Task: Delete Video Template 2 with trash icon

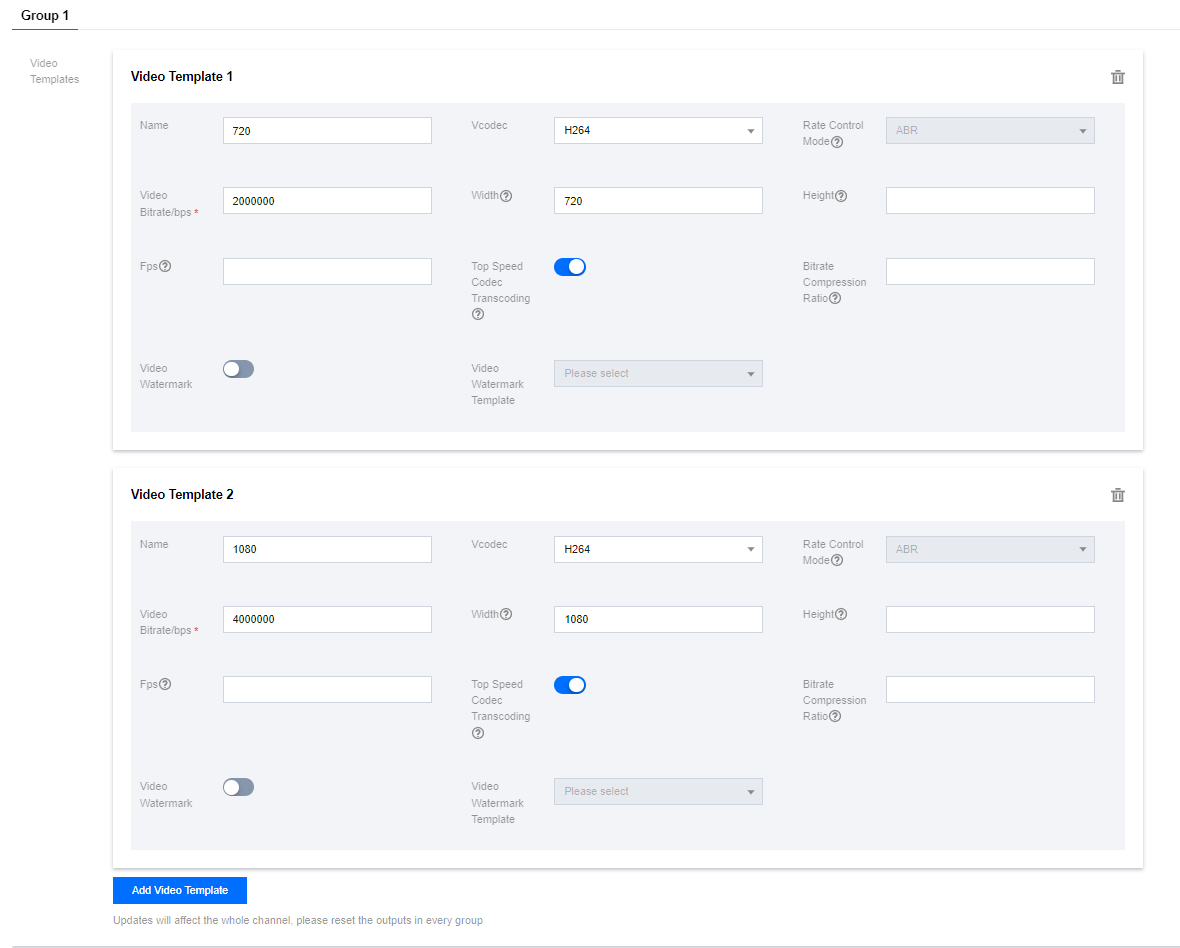Action: [1118, 495]
